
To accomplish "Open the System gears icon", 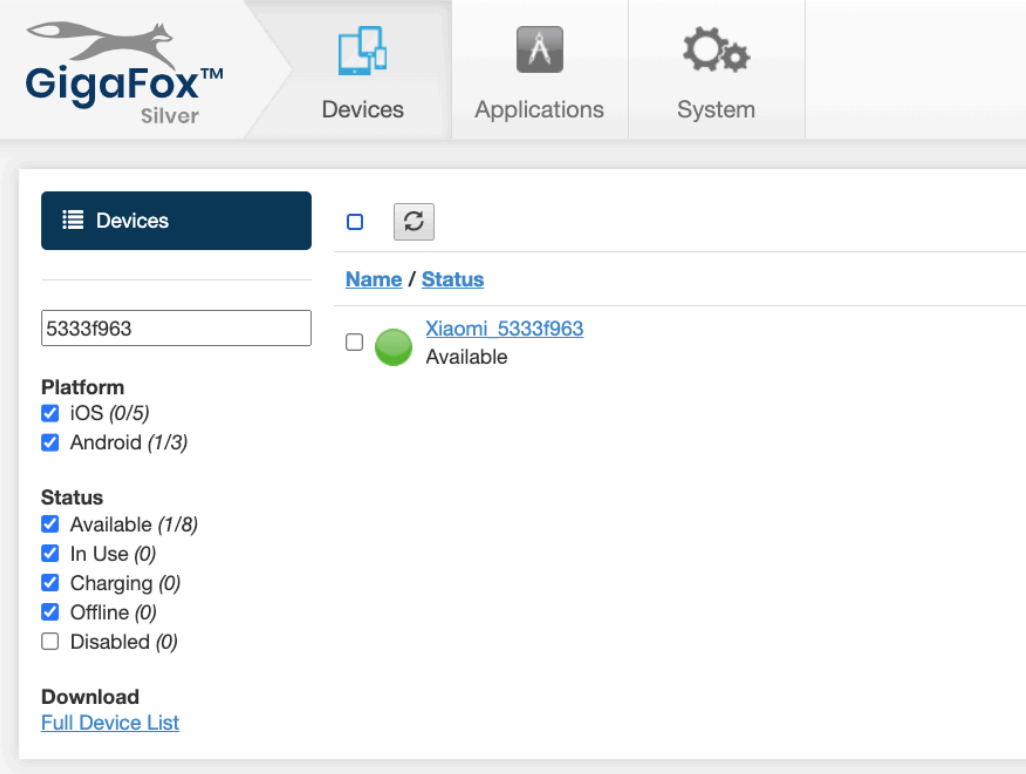I will [716, 49].
